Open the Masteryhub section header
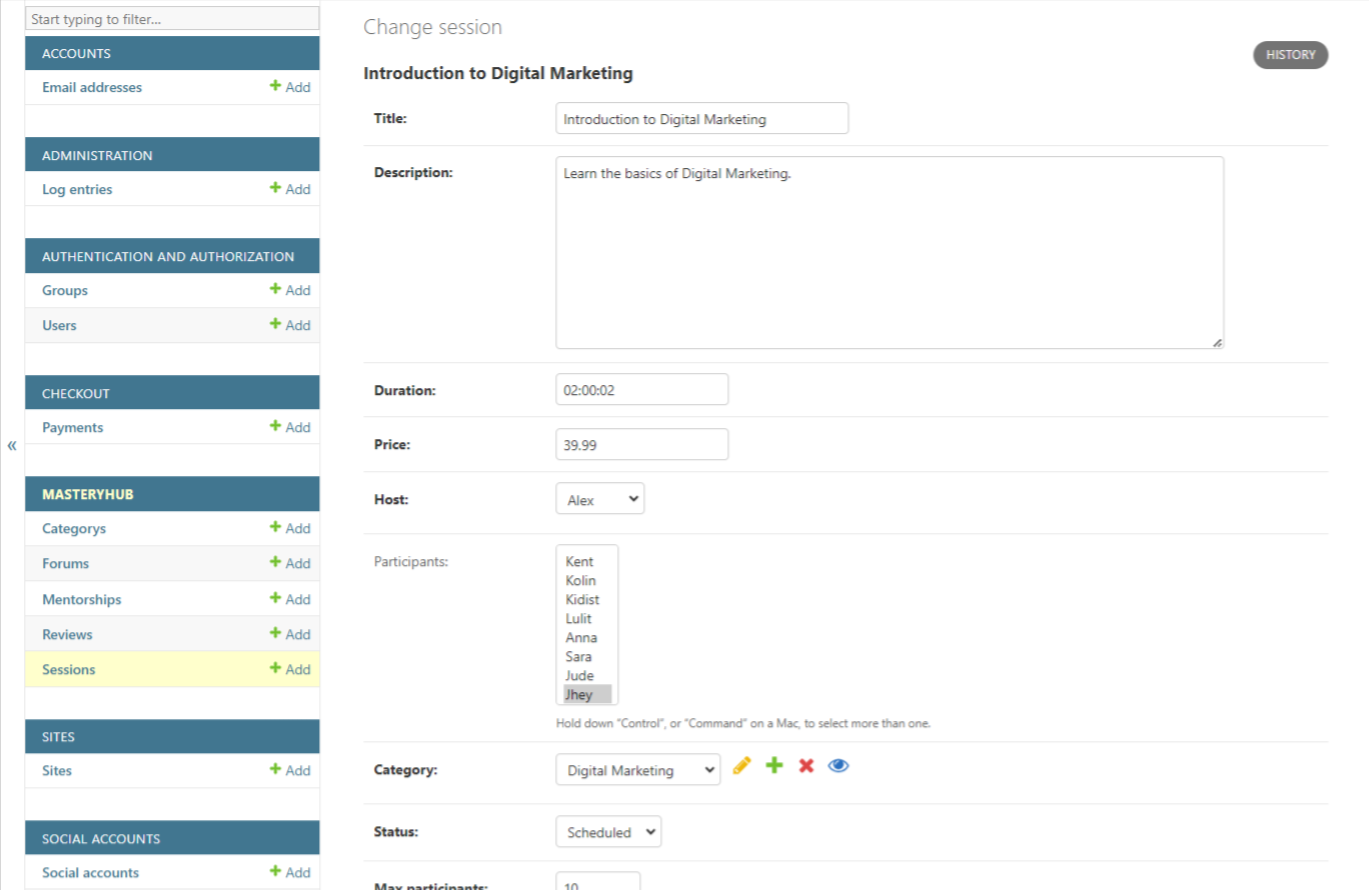 point(88,494)
